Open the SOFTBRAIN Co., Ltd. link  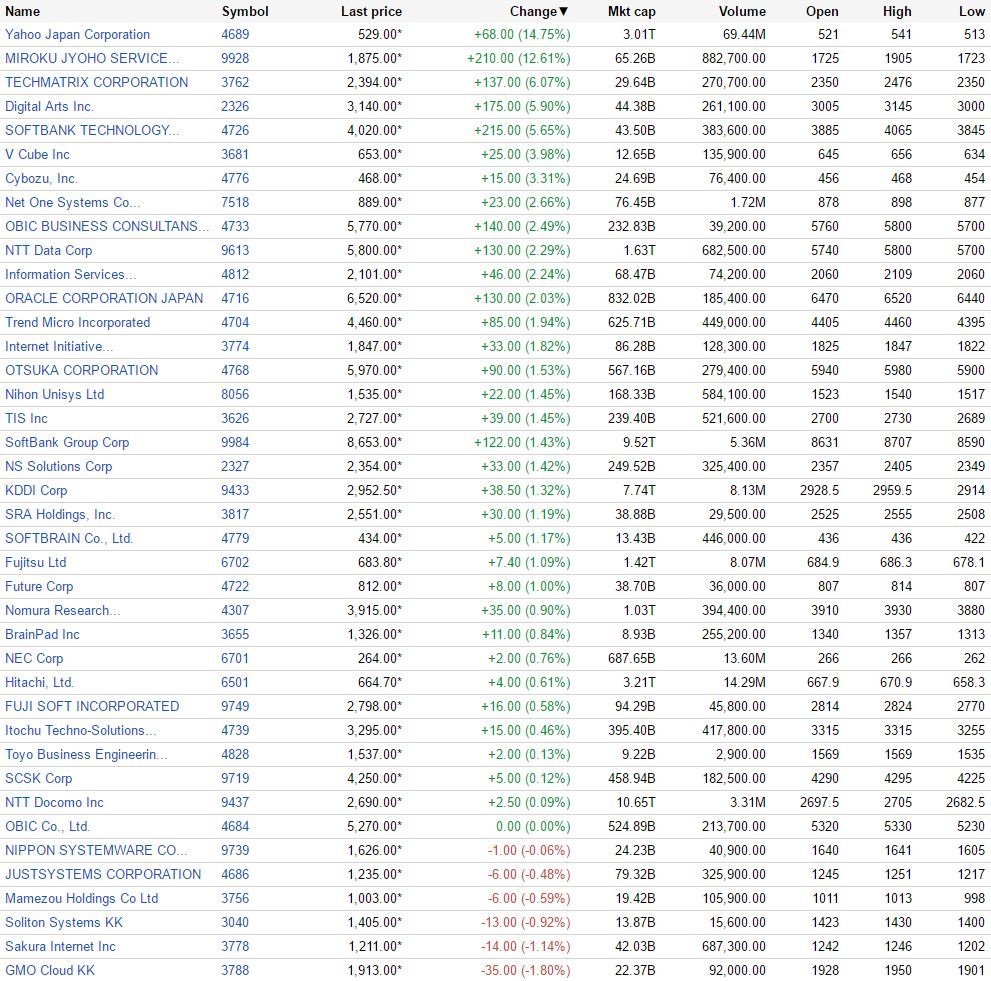68,539
